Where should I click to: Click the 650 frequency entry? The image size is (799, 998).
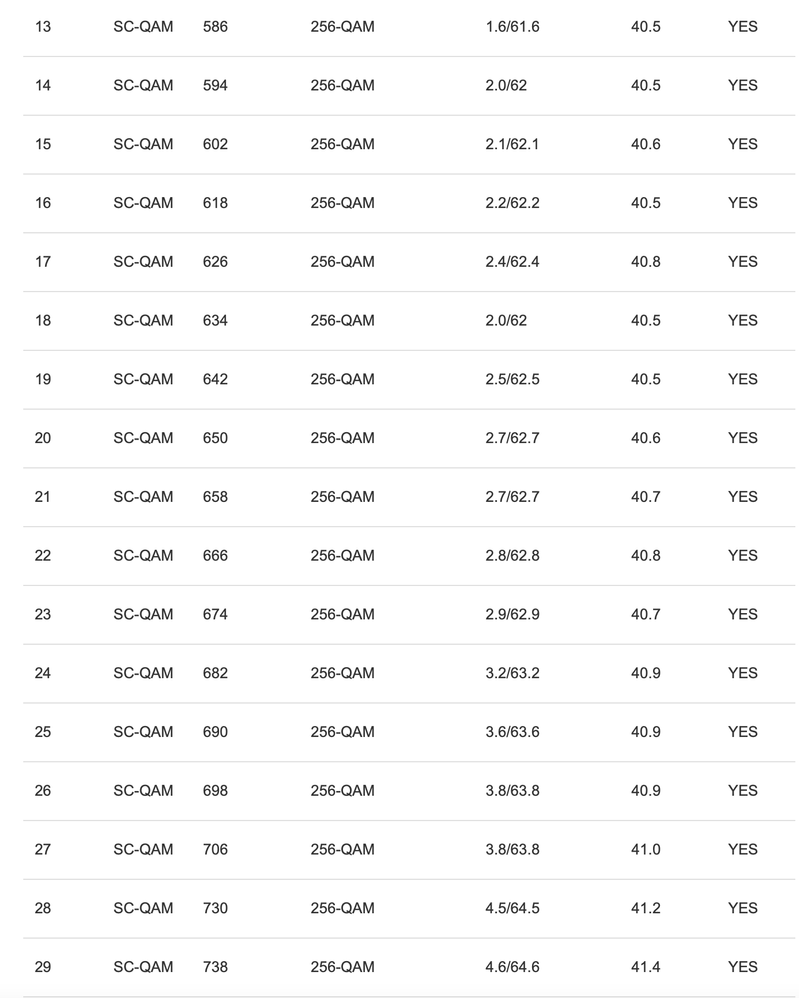coord(215,438)
